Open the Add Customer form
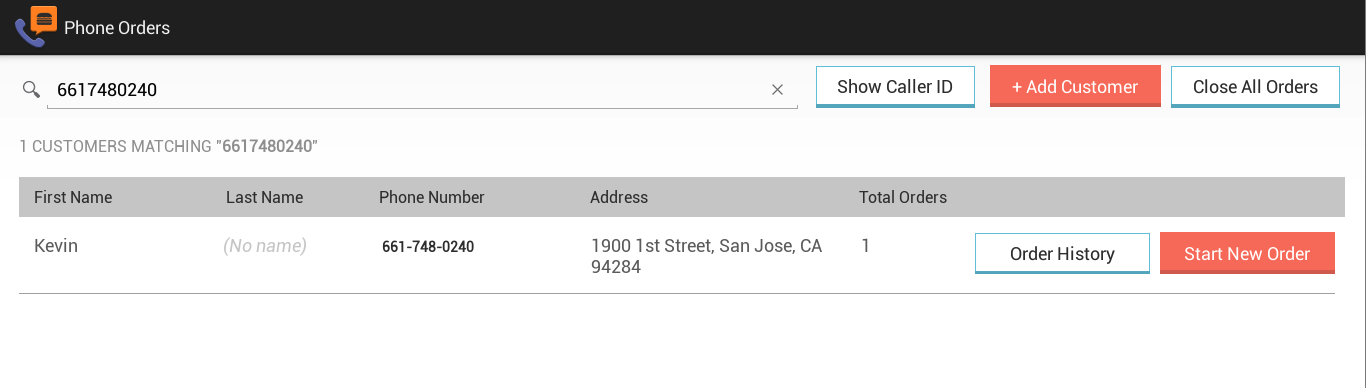This screenshot has width=1366, height=388. coord(1075,87)
